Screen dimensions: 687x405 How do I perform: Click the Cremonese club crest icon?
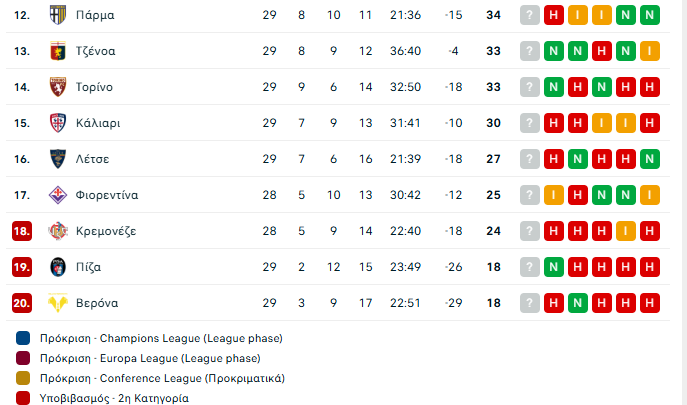pos(57,231)
